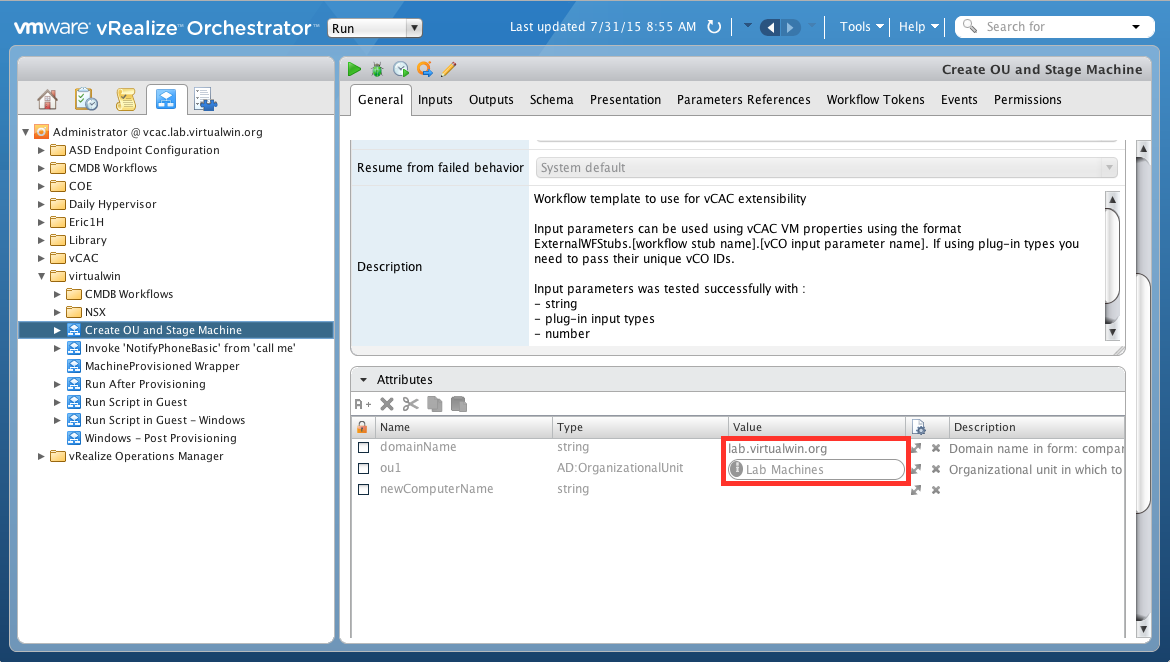Image resolution: width=1170 pixels, height=662 pixels.
Task: Toggle the lock checkbox for domainName
Action: [363, 448]
